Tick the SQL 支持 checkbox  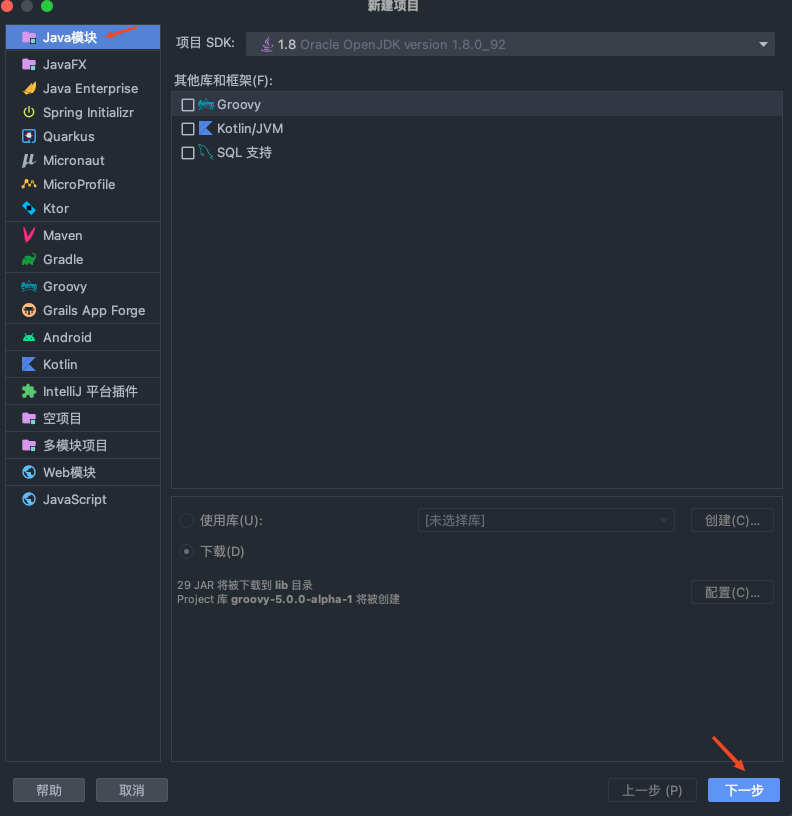(x=188, y=152)
